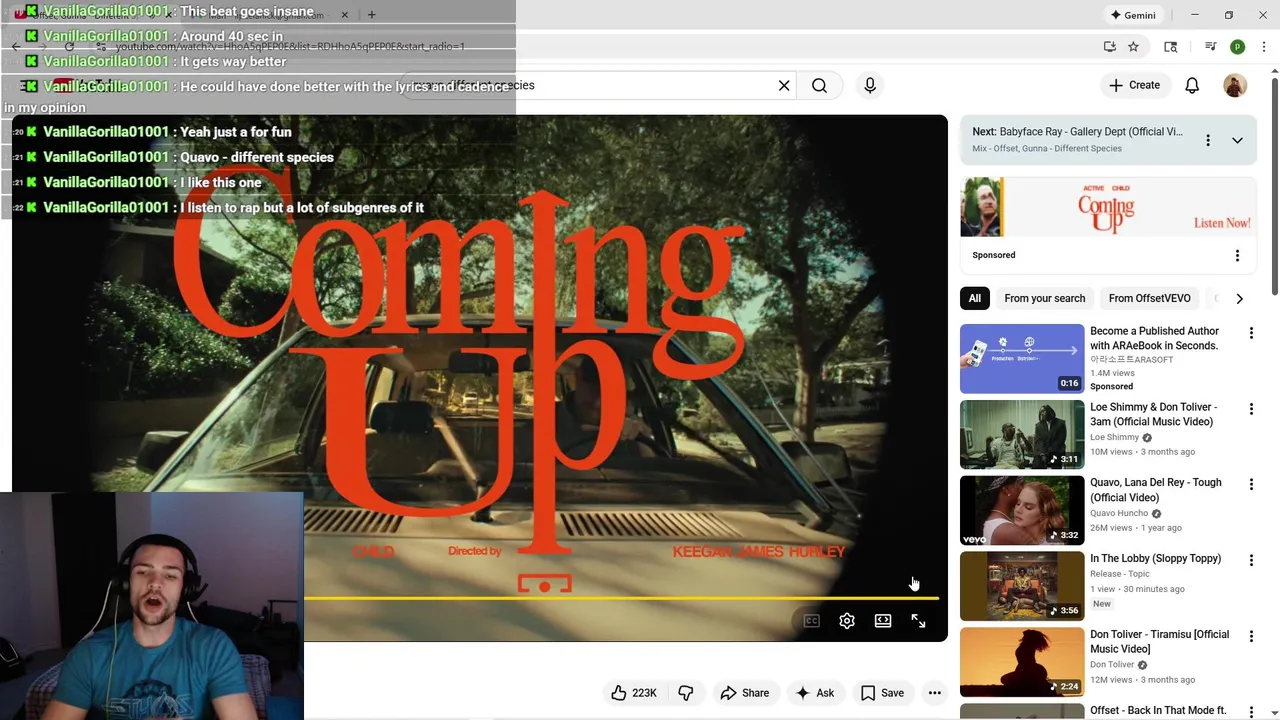The width and height of the screenshot is (1280, 720).
Task: Select the All filter chip
Action: [974, 298]
